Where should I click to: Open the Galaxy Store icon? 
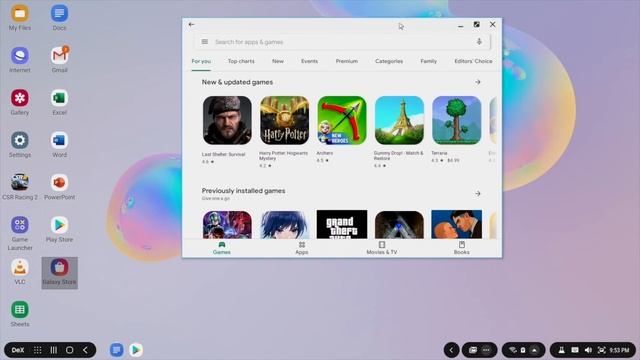[59, 273]
